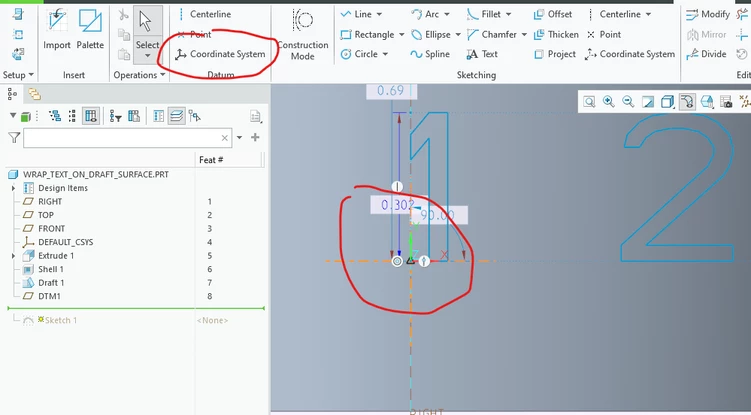Viewport: 751px width, 415px height.
Task: Select the Import tool in Insert group
Action: point(57,30)
